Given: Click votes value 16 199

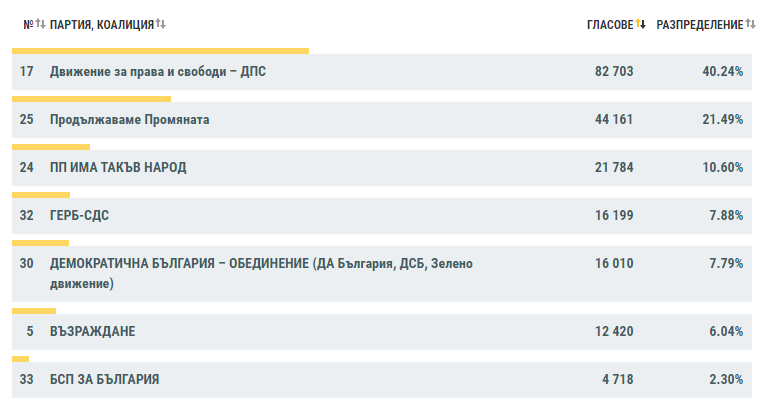Looking at the screenshot, I should click(x=614, y=215).
